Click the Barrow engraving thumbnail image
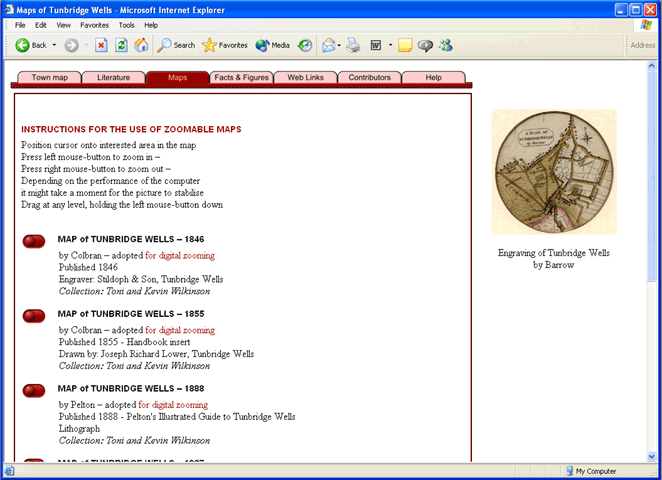The image size is (662, 480). [x=553, y=172]
